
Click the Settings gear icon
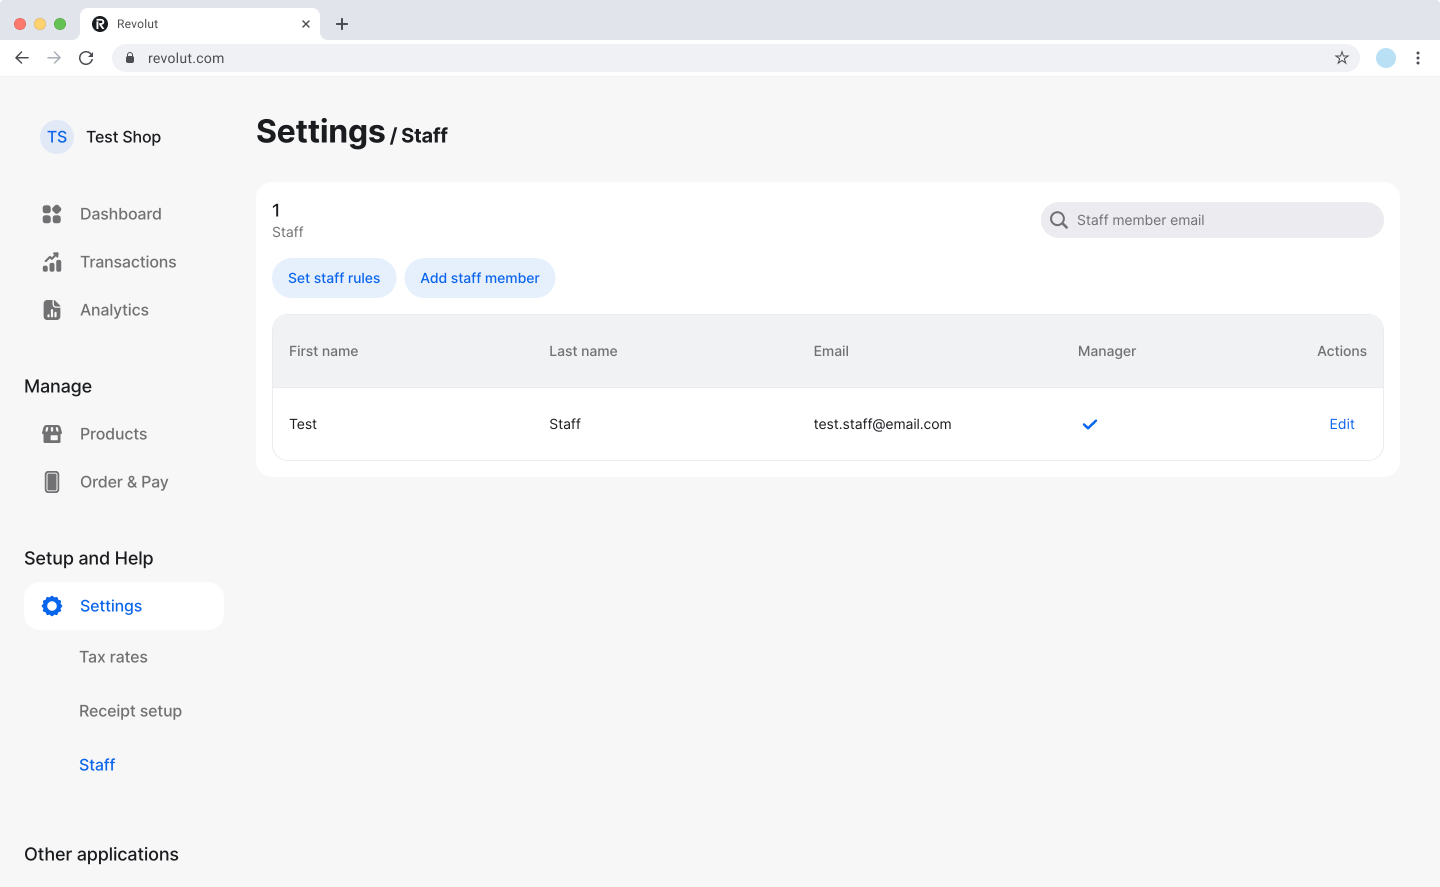pyautogui.click(x=52, y=606)
